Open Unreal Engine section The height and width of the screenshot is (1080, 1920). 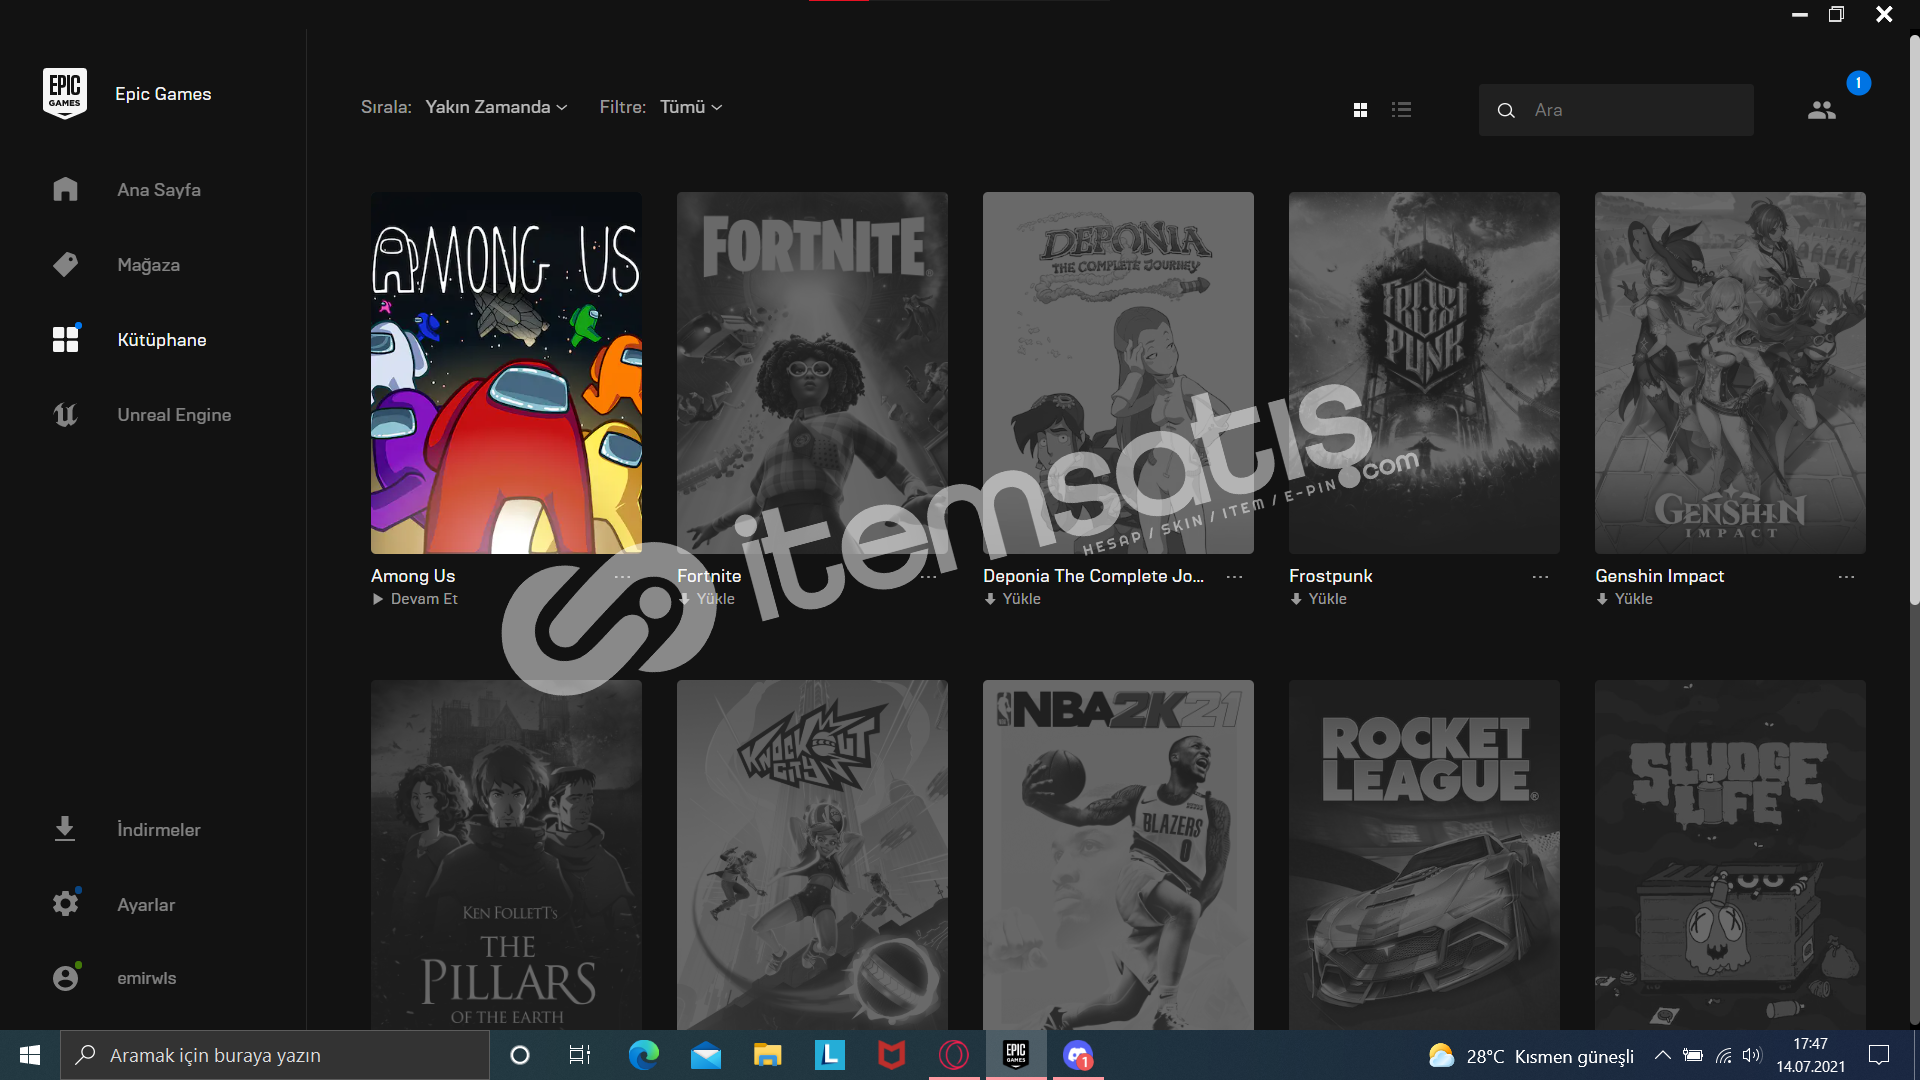[174, 415]
